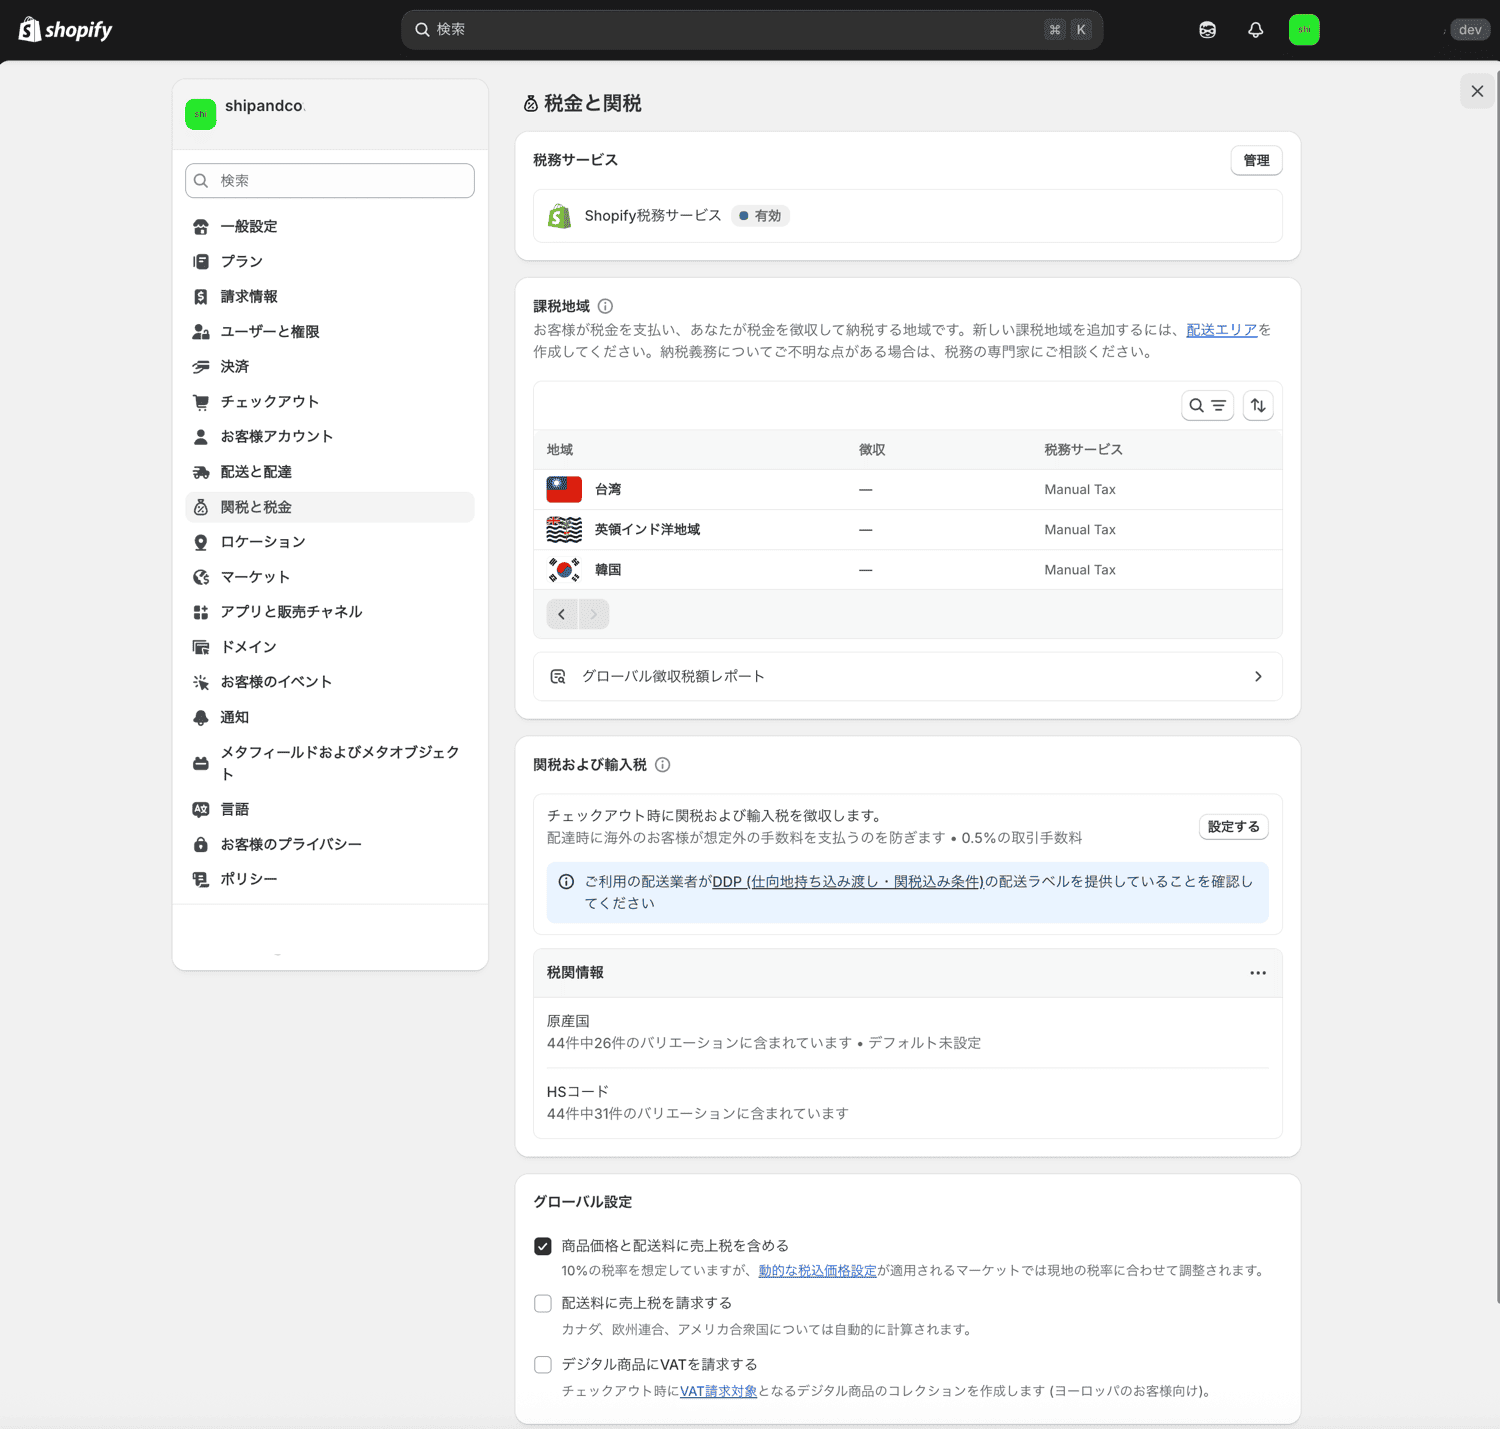Open the 配送エリア link
Screen dimensions: 1500x1429
pos(1221,329)
